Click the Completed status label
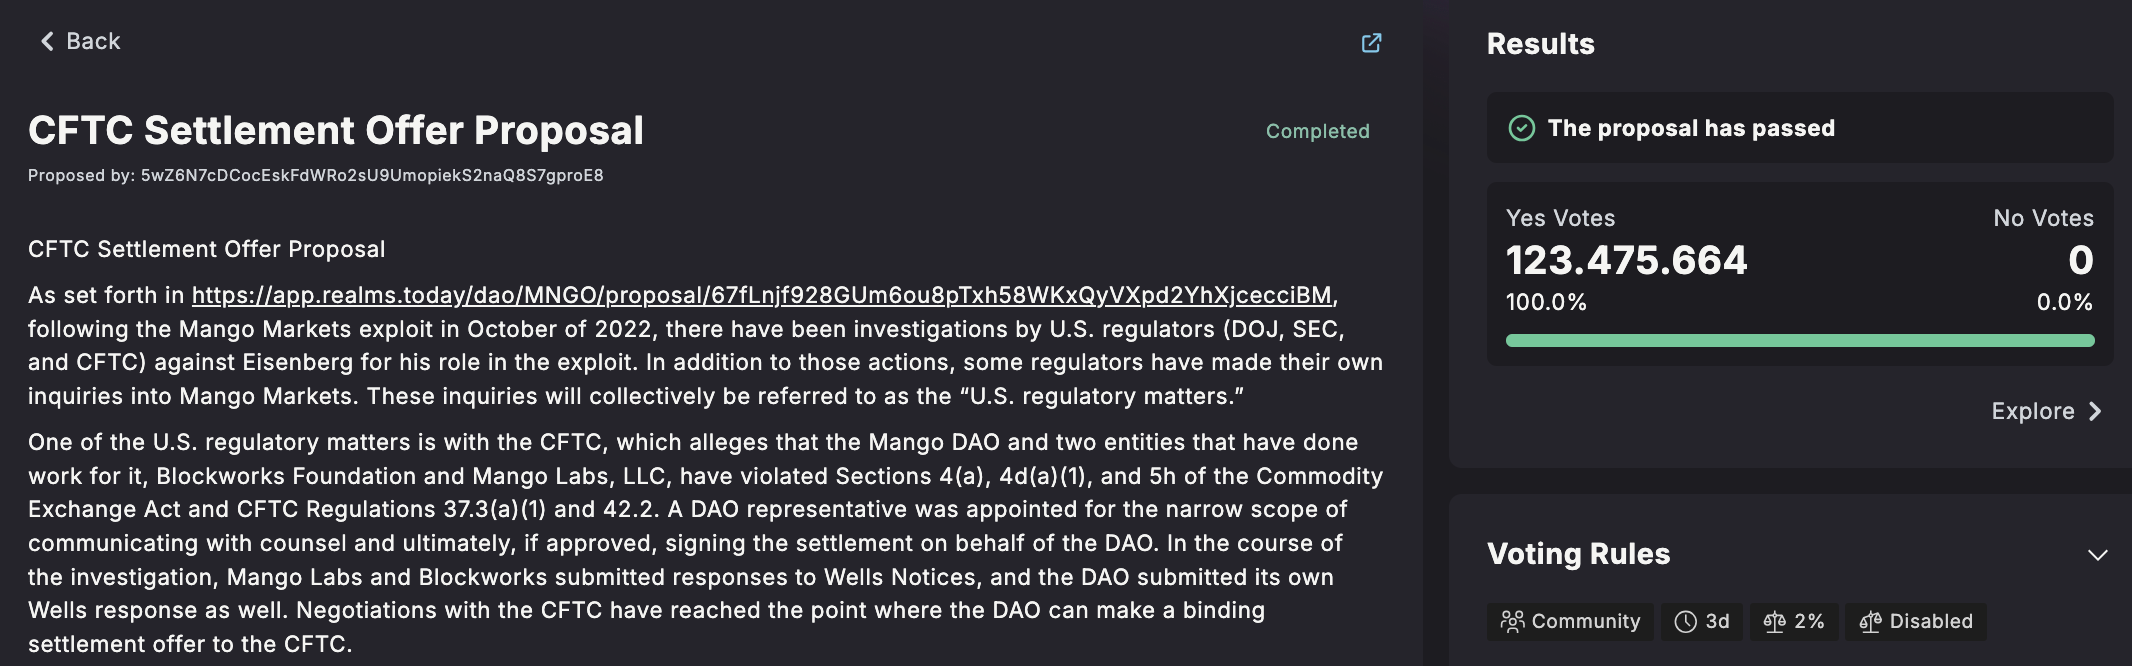2132x666 pixels. [1317, 131]
